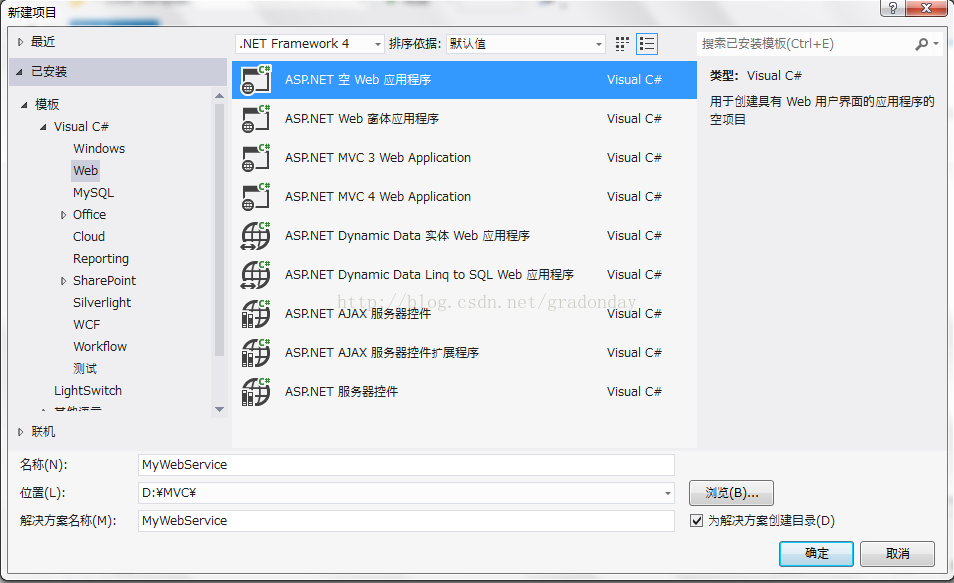Select Silverlight template category
This screenshot has width=954, height=583.
[102, 302]
